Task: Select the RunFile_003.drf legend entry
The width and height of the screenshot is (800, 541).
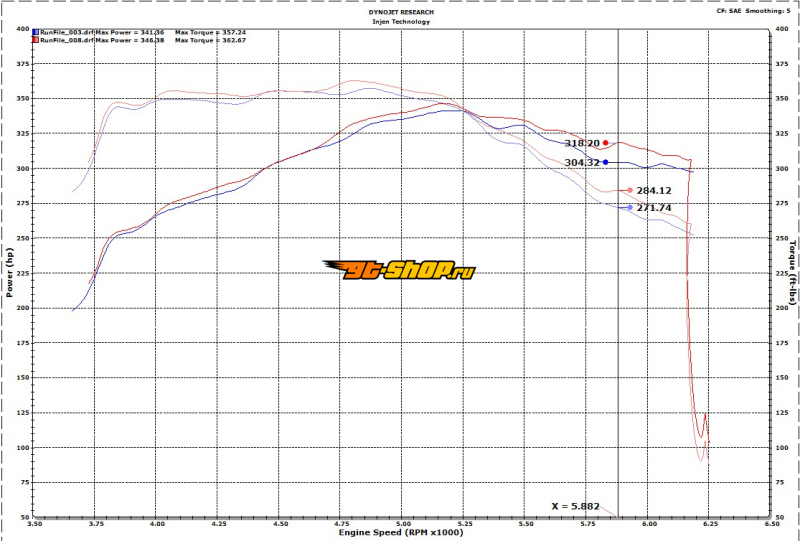Action: point(66,33)
